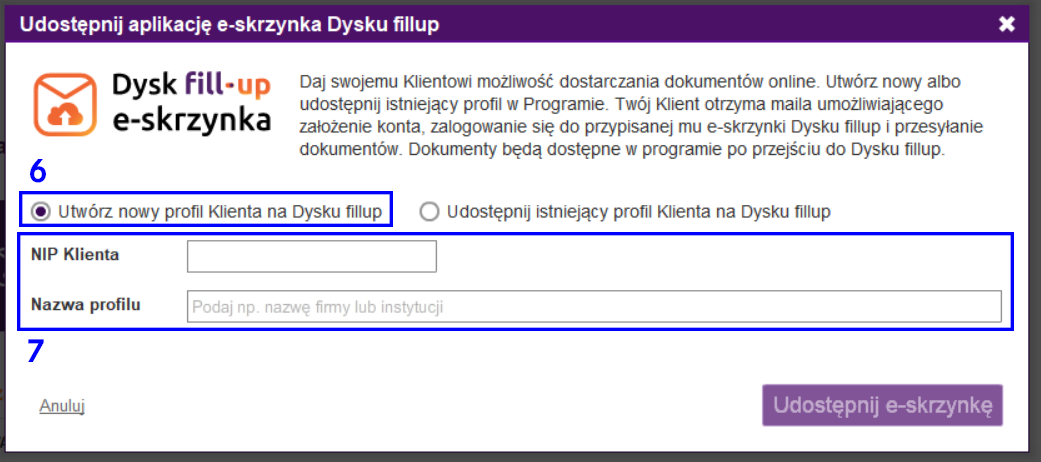
Task: Close the dialog with the X button
Action: (1006, 25)
